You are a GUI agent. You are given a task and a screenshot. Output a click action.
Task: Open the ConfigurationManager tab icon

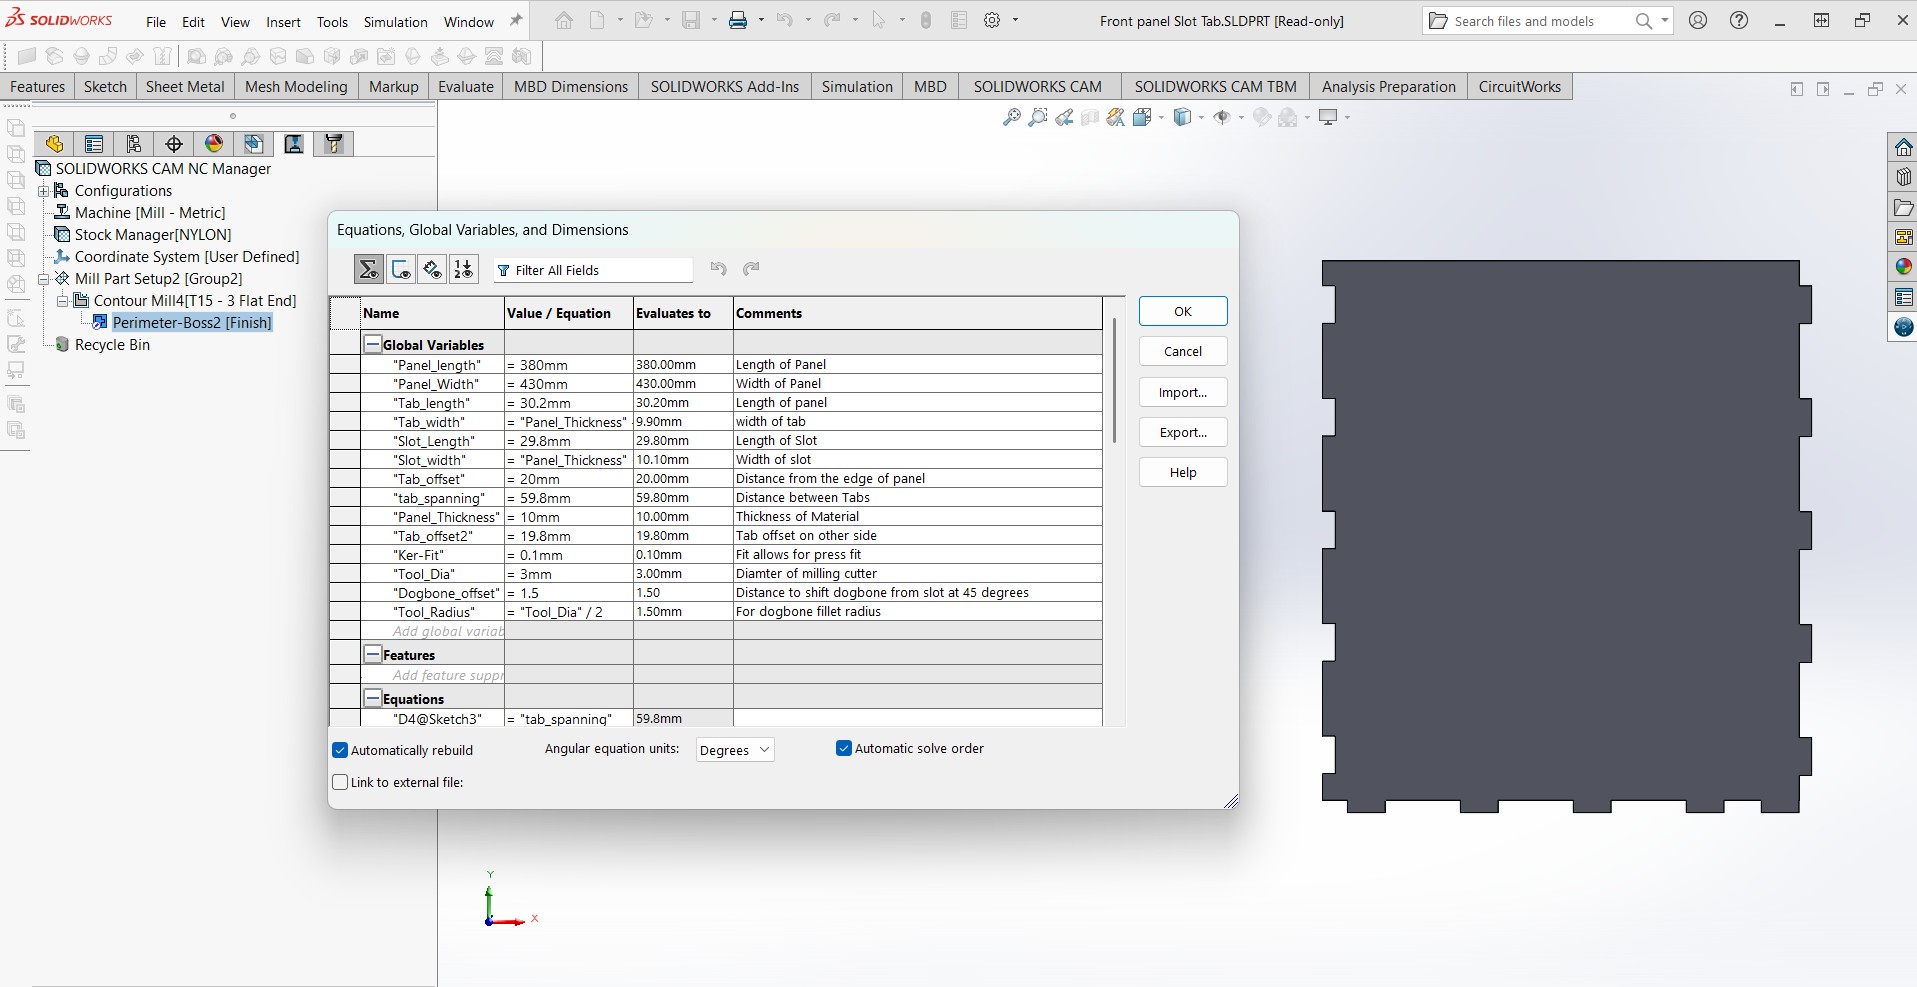(134, 144)
